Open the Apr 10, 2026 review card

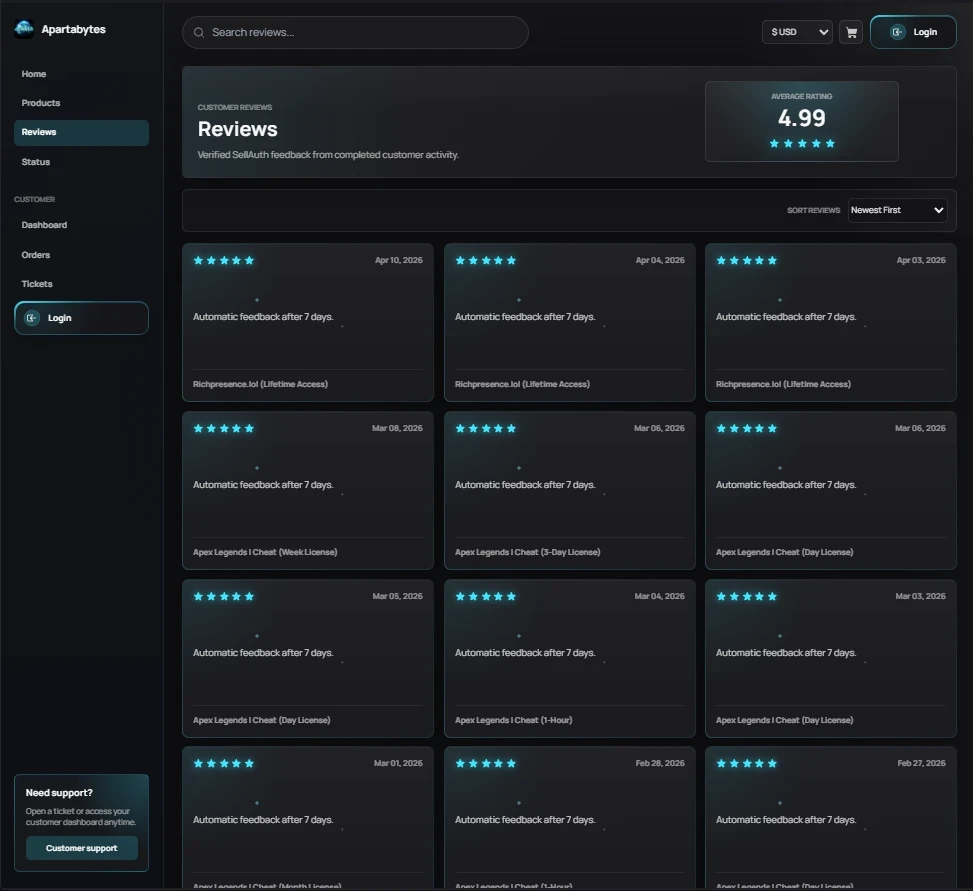coord(308,323)
